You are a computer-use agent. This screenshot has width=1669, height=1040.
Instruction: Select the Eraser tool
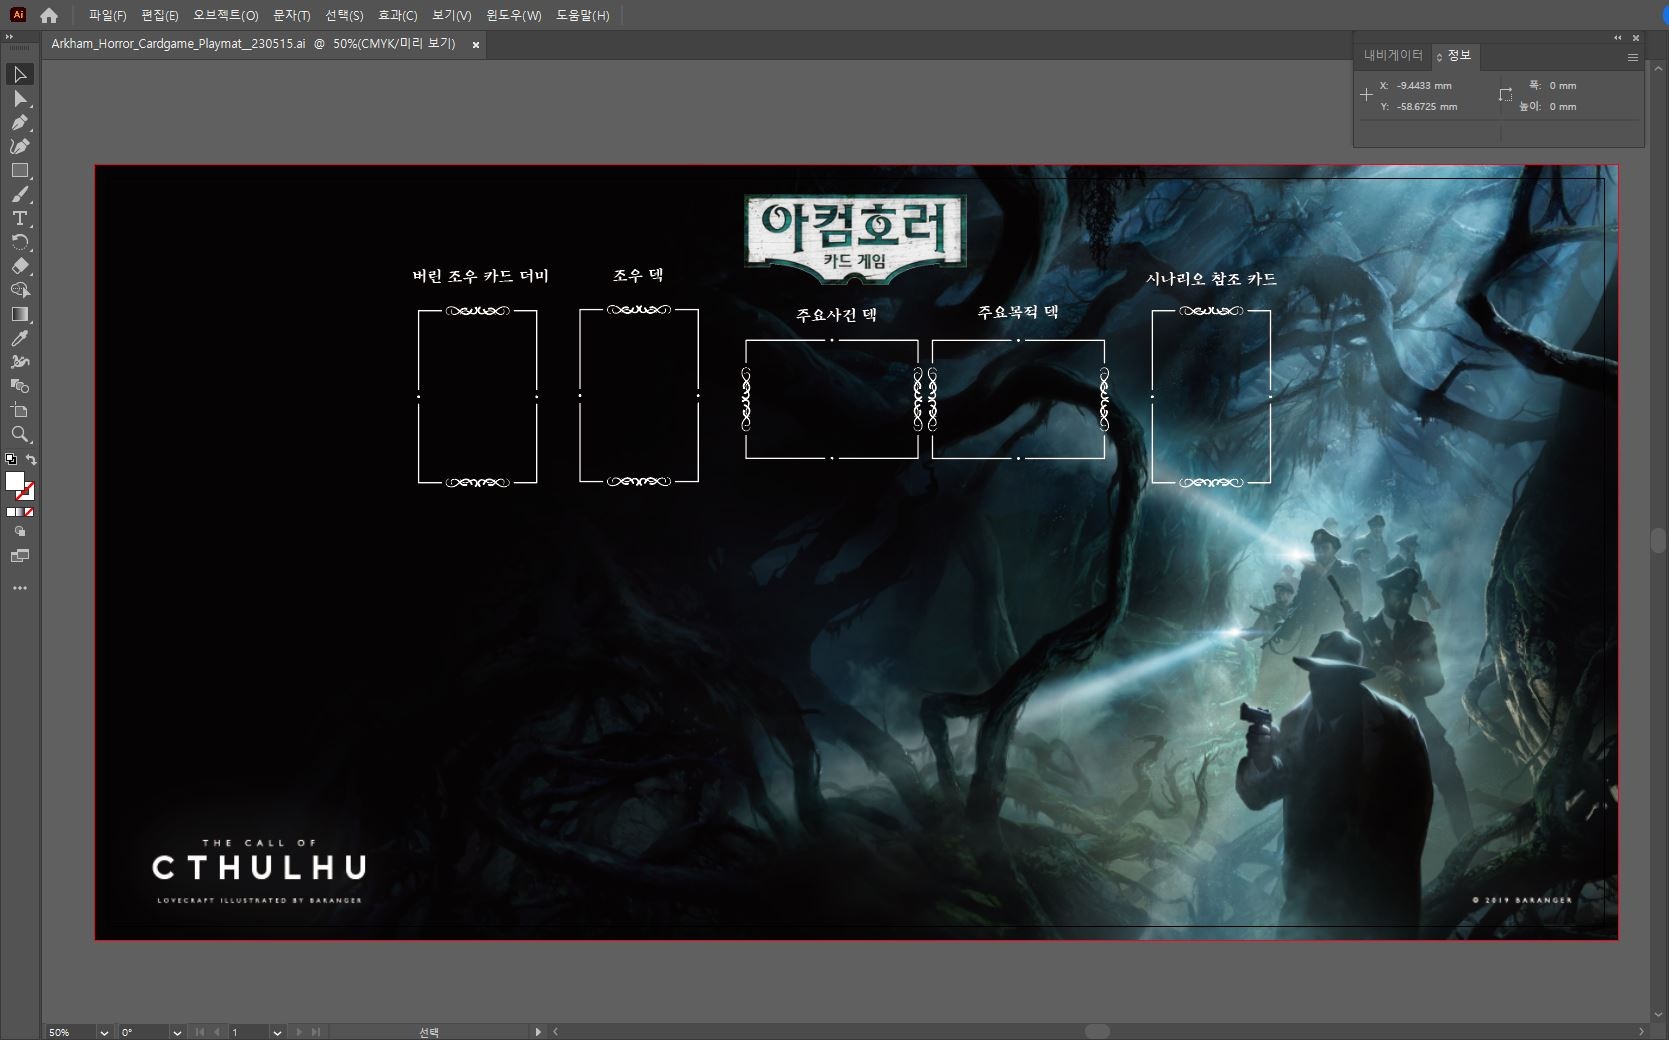click(20, 267)
